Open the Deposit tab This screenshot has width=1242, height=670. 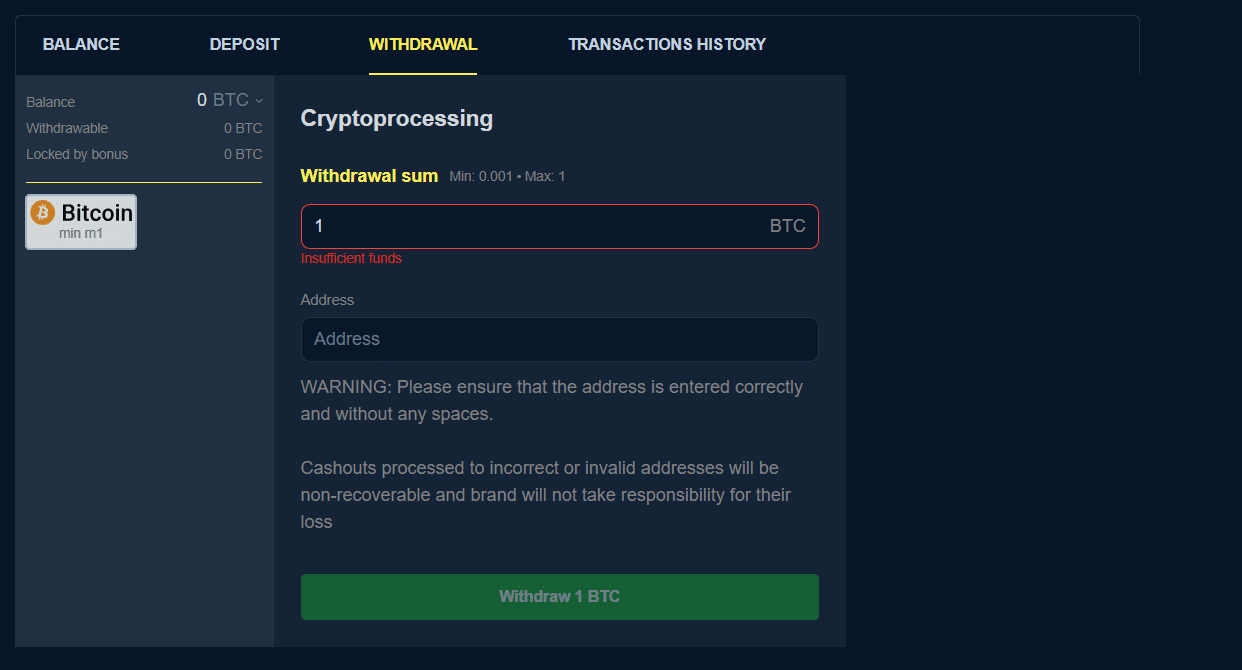click(x=244, y=44)
